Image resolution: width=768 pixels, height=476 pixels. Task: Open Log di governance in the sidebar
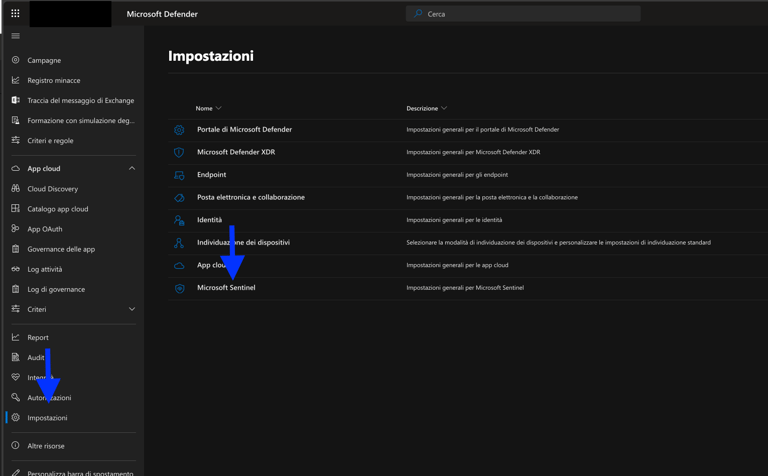point(56,289)
